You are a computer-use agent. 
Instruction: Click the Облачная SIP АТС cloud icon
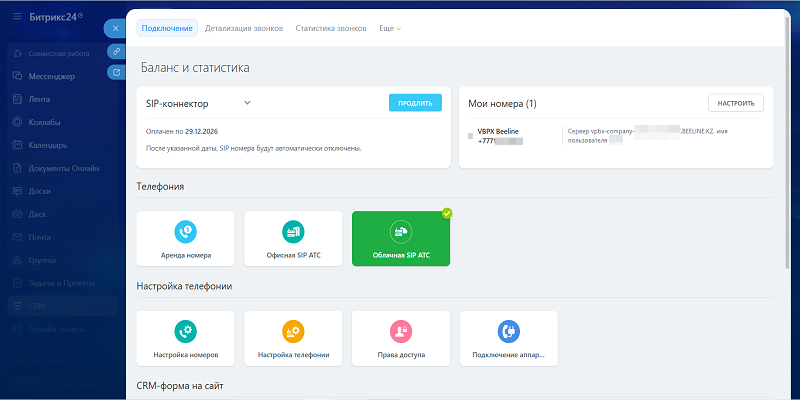point(401,232)
